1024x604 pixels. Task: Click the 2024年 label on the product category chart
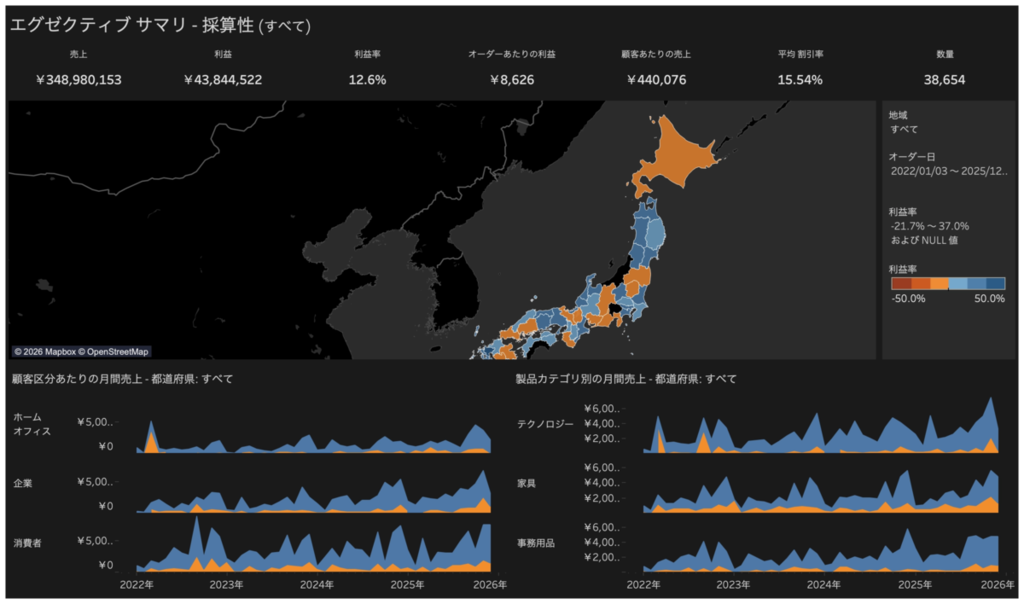[x=824, y=584]
